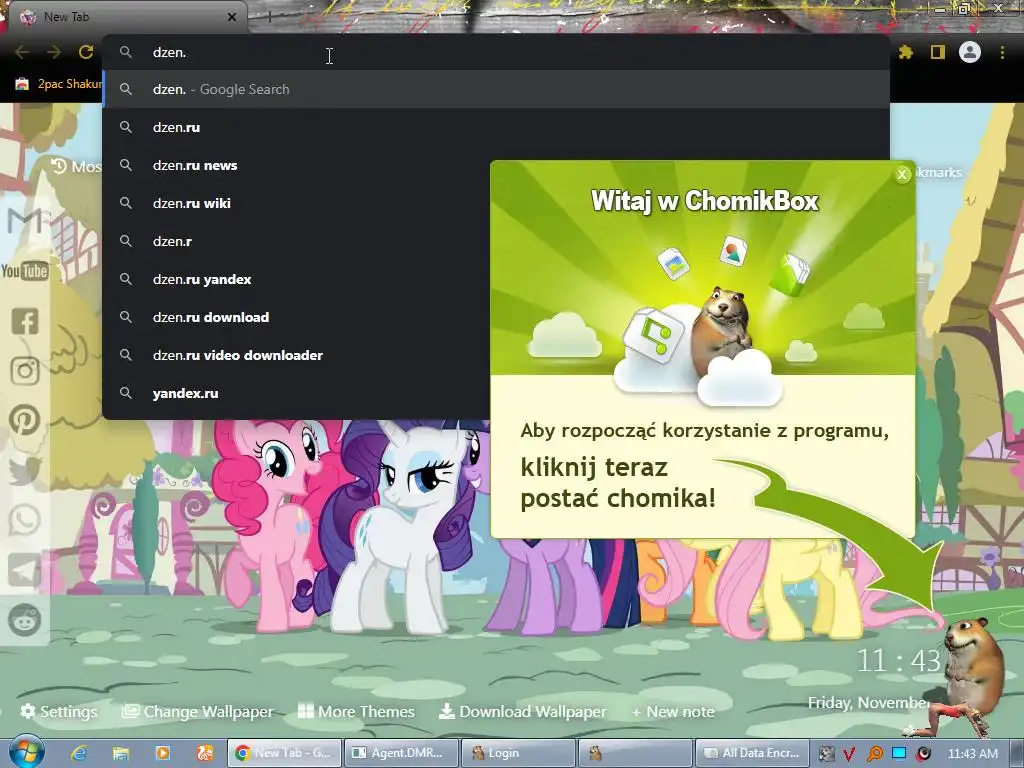
Task: Switch to the Agent.DMR taskbar window
Action: pyautogui.click(x=400, y=753)
